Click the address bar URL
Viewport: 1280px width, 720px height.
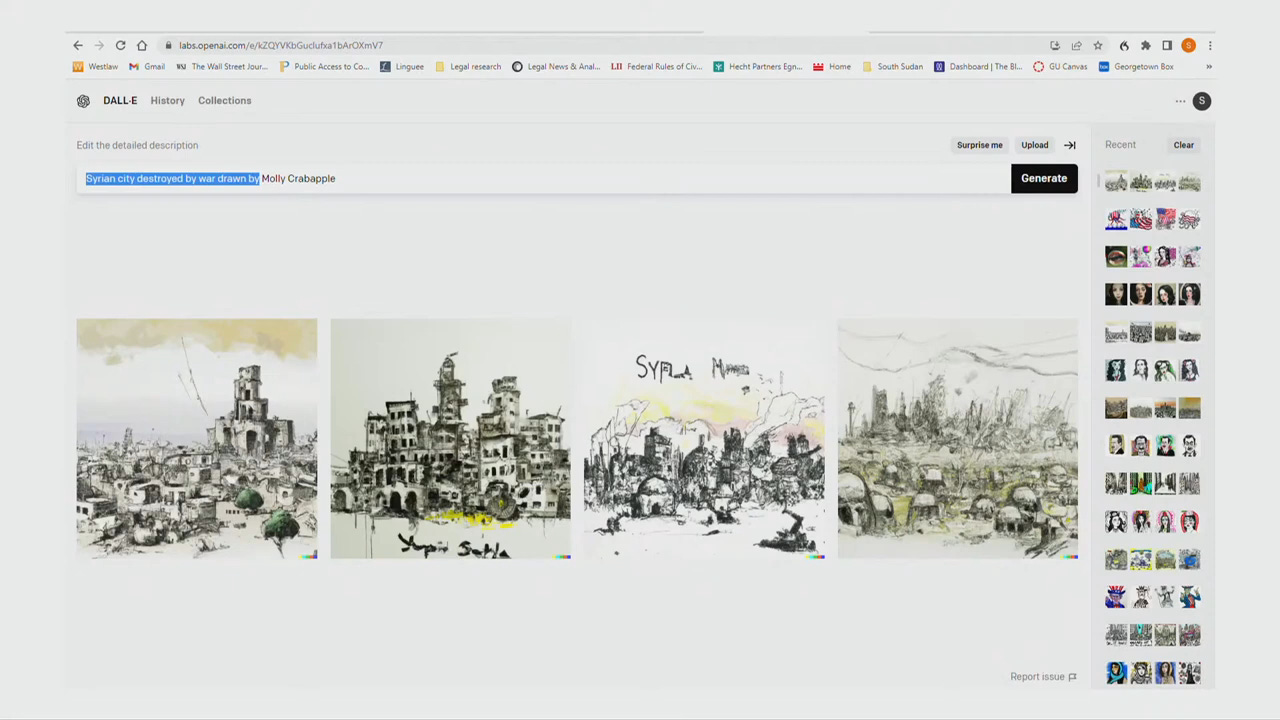[281, 45]
